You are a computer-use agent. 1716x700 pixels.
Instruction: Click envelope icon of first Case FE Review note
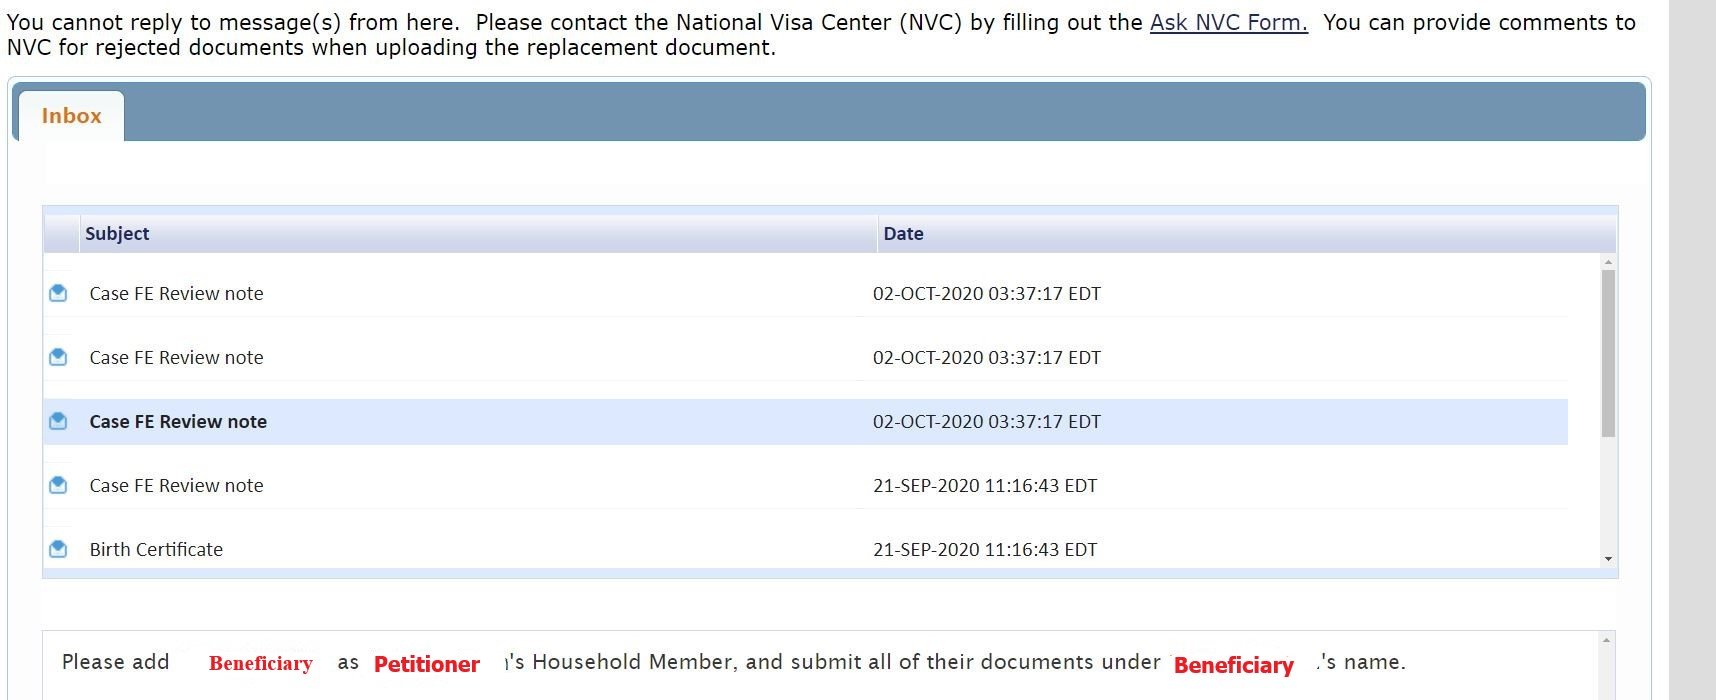[x=58, y=293]
